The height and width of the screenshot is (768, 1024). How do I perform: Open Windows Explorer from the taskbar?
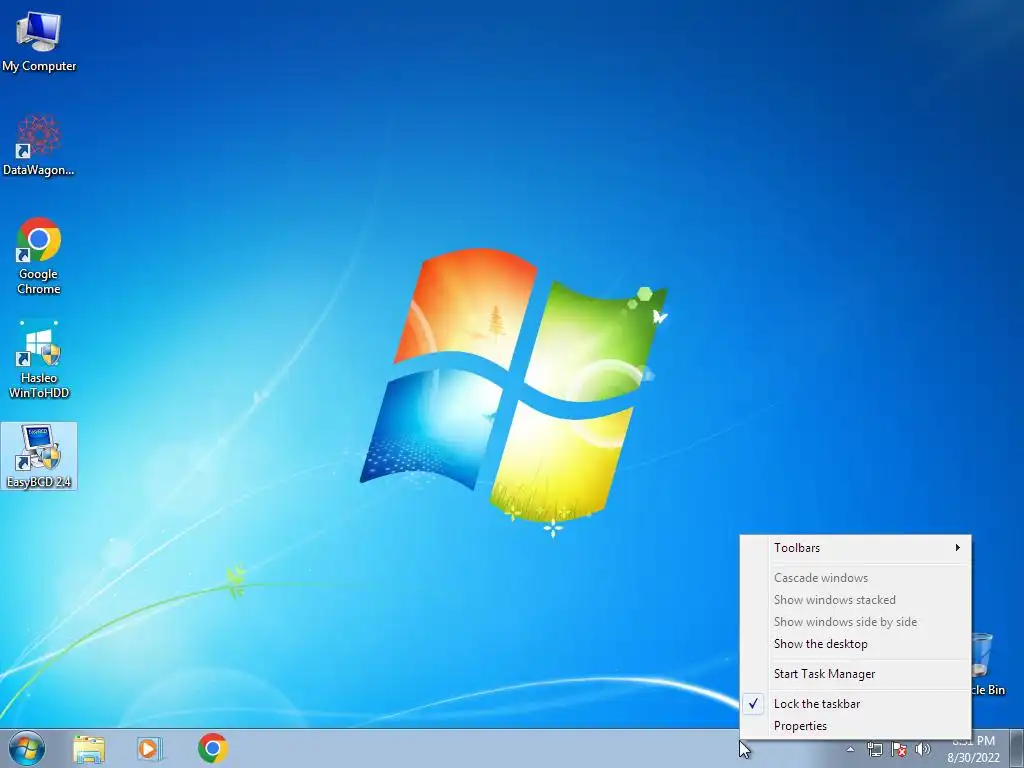pyautogui.click(x=89, y=748)
